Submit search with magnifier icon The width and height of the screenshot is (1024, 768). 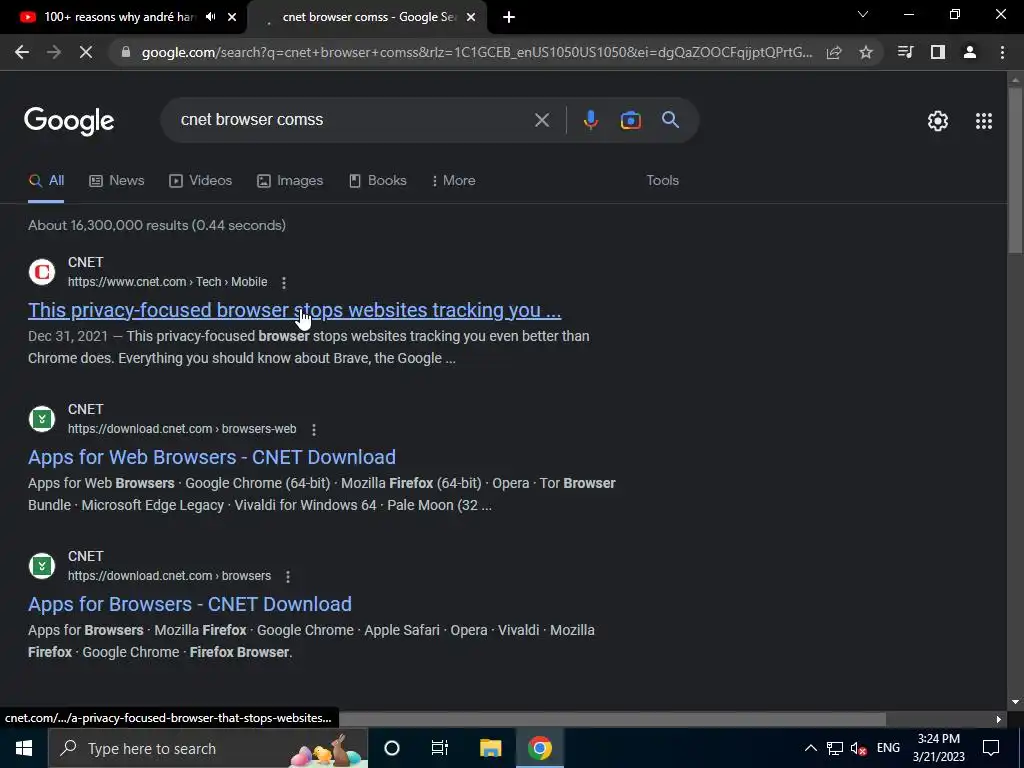(x=671, y=120)
